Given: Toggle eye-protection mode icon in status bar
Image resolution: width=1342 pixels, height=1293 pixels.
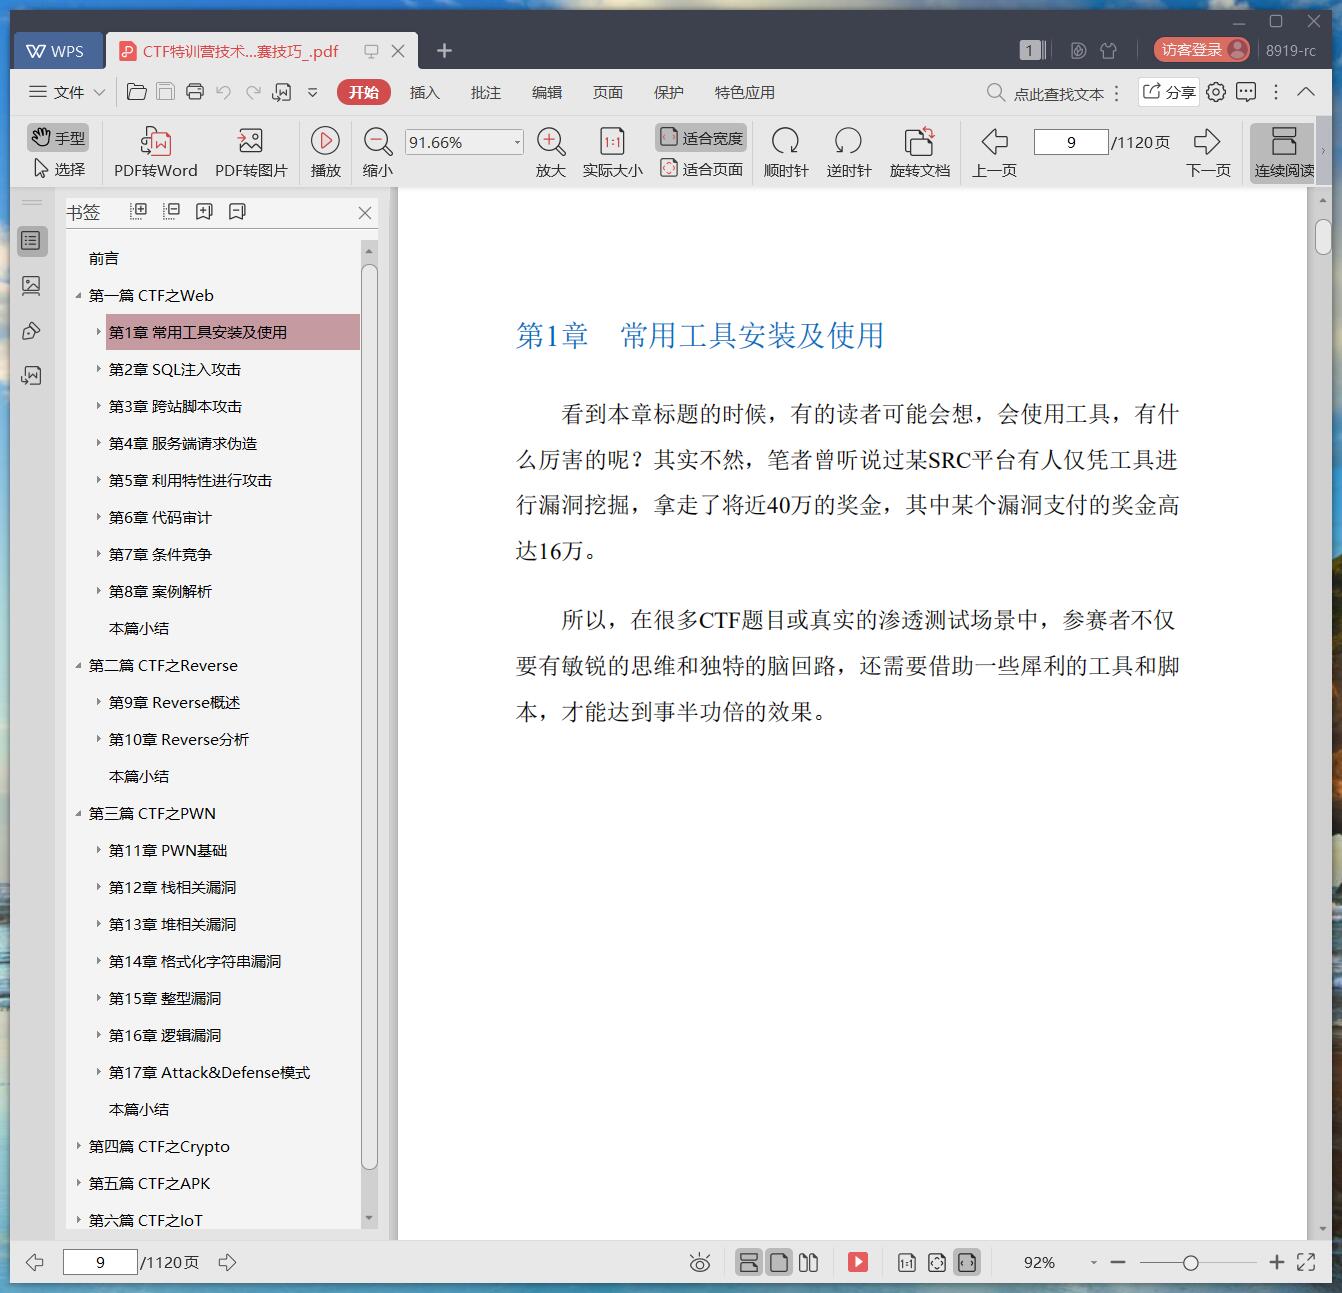Looking at the screenshot, I should click(700, 1263).
